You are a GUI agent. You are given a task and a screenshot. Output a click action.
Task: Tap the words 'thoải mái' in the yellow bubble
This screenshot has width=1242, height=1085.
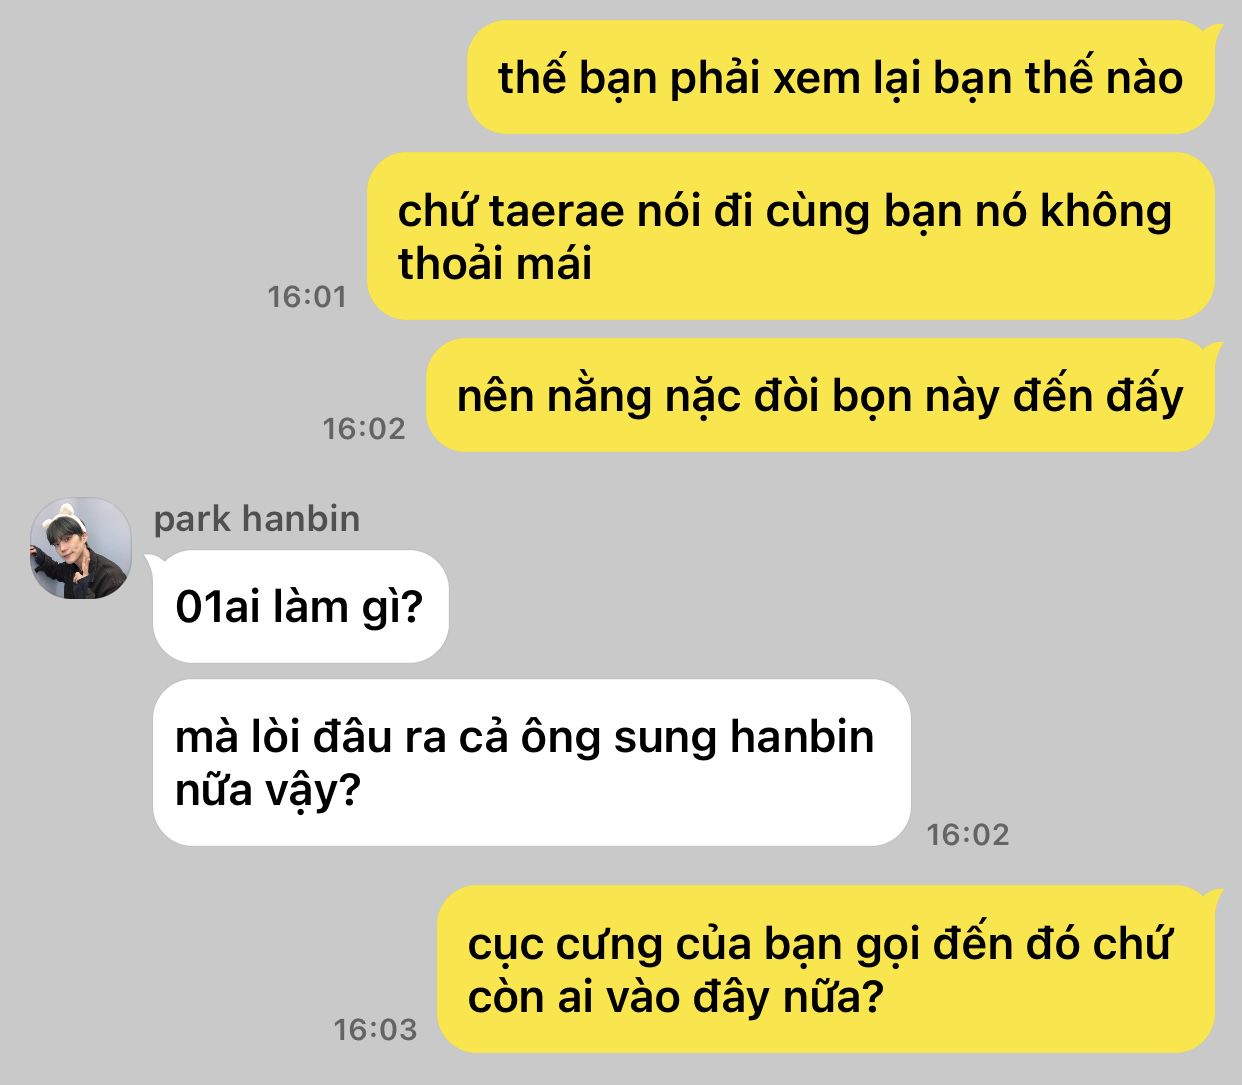coord(495,264)
